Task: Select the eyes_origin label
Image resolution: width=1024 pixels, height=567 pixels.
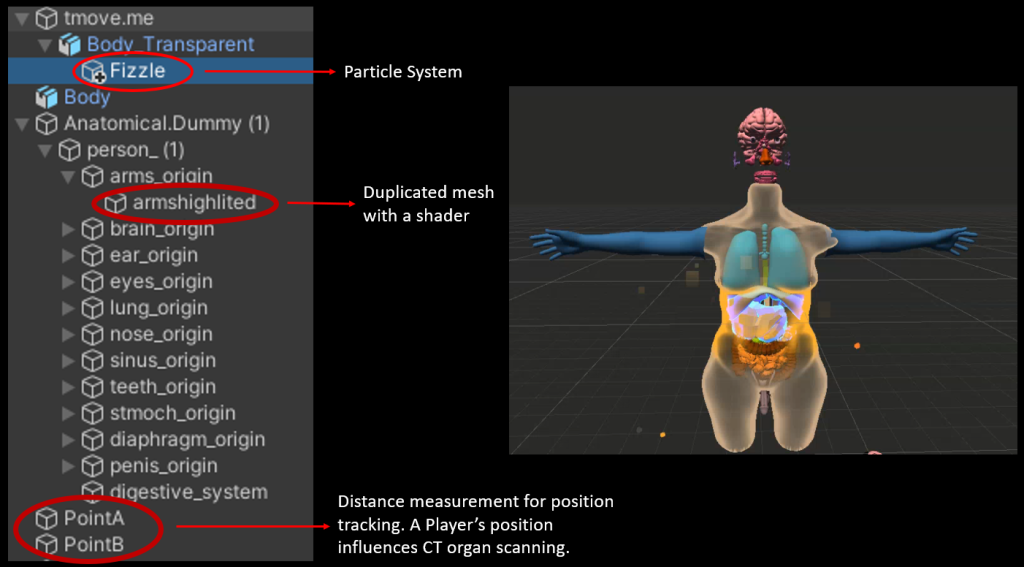Action: [161, 282]
